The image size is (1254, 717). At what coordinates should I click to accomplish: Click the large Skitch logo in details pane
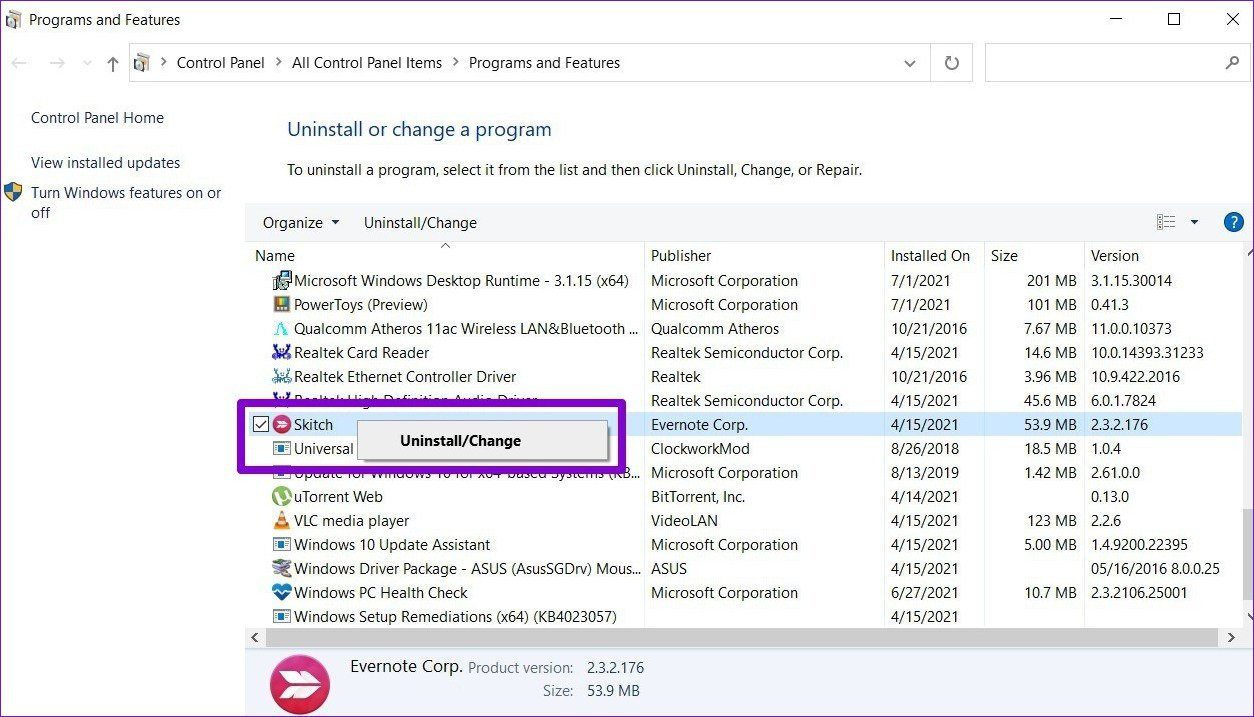coord(300,684)
